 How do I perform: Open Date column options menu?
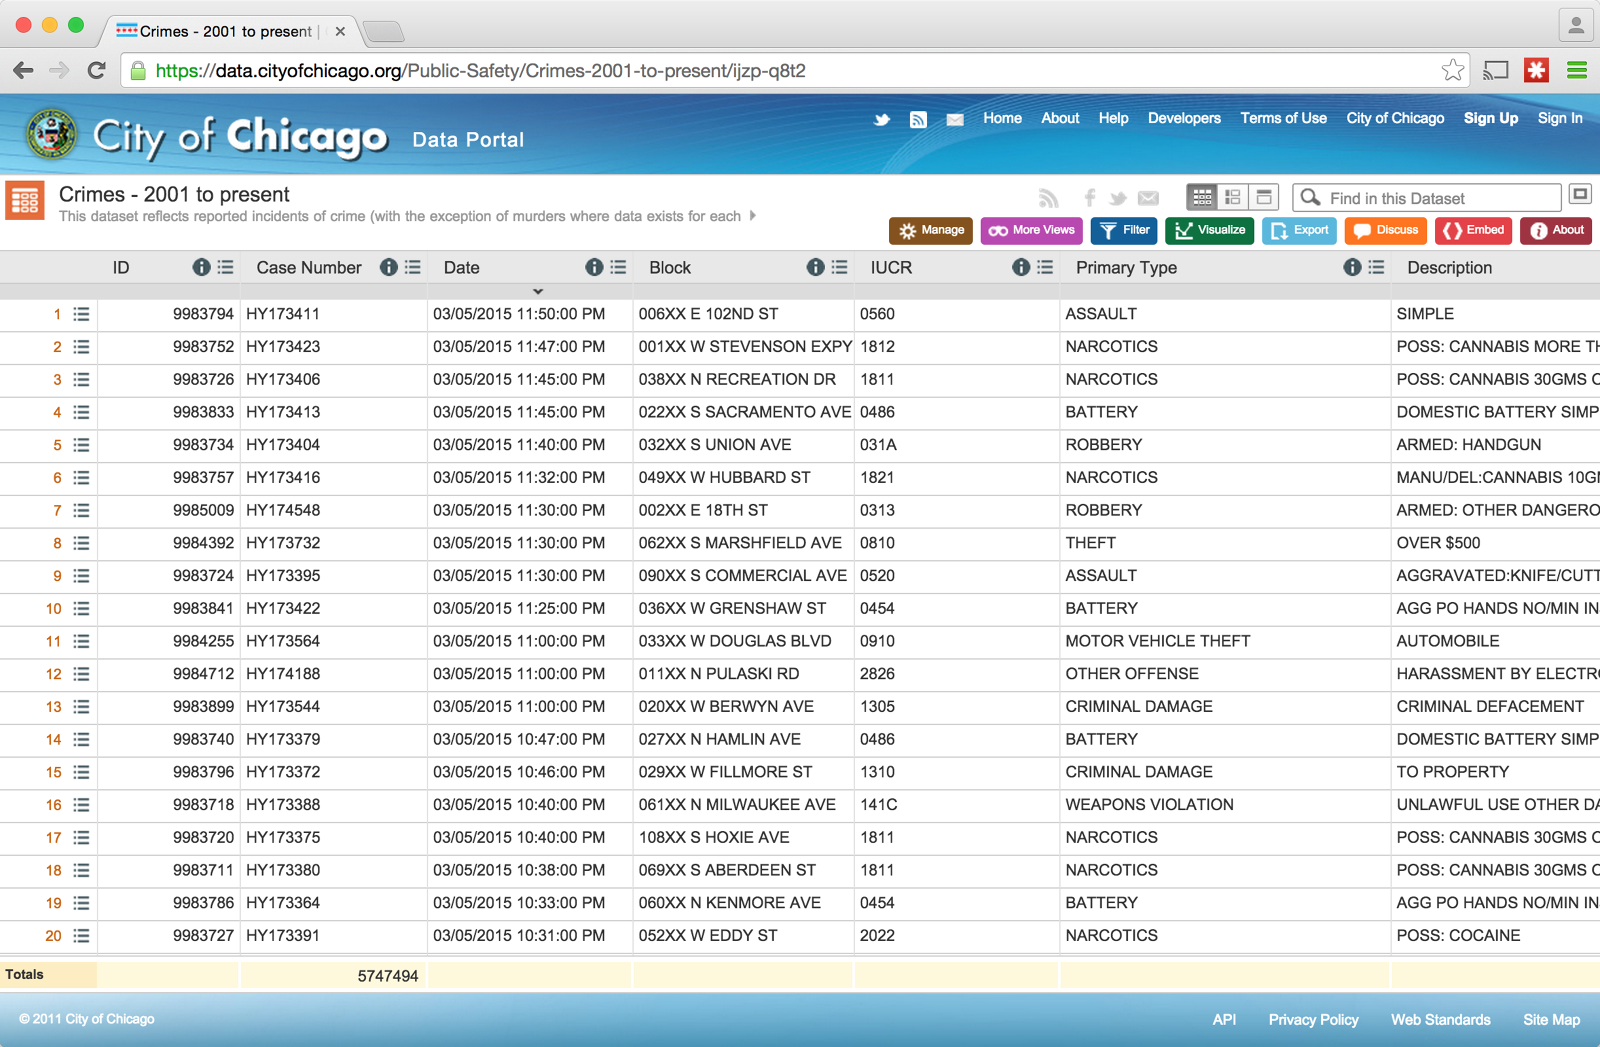(619, 267)
